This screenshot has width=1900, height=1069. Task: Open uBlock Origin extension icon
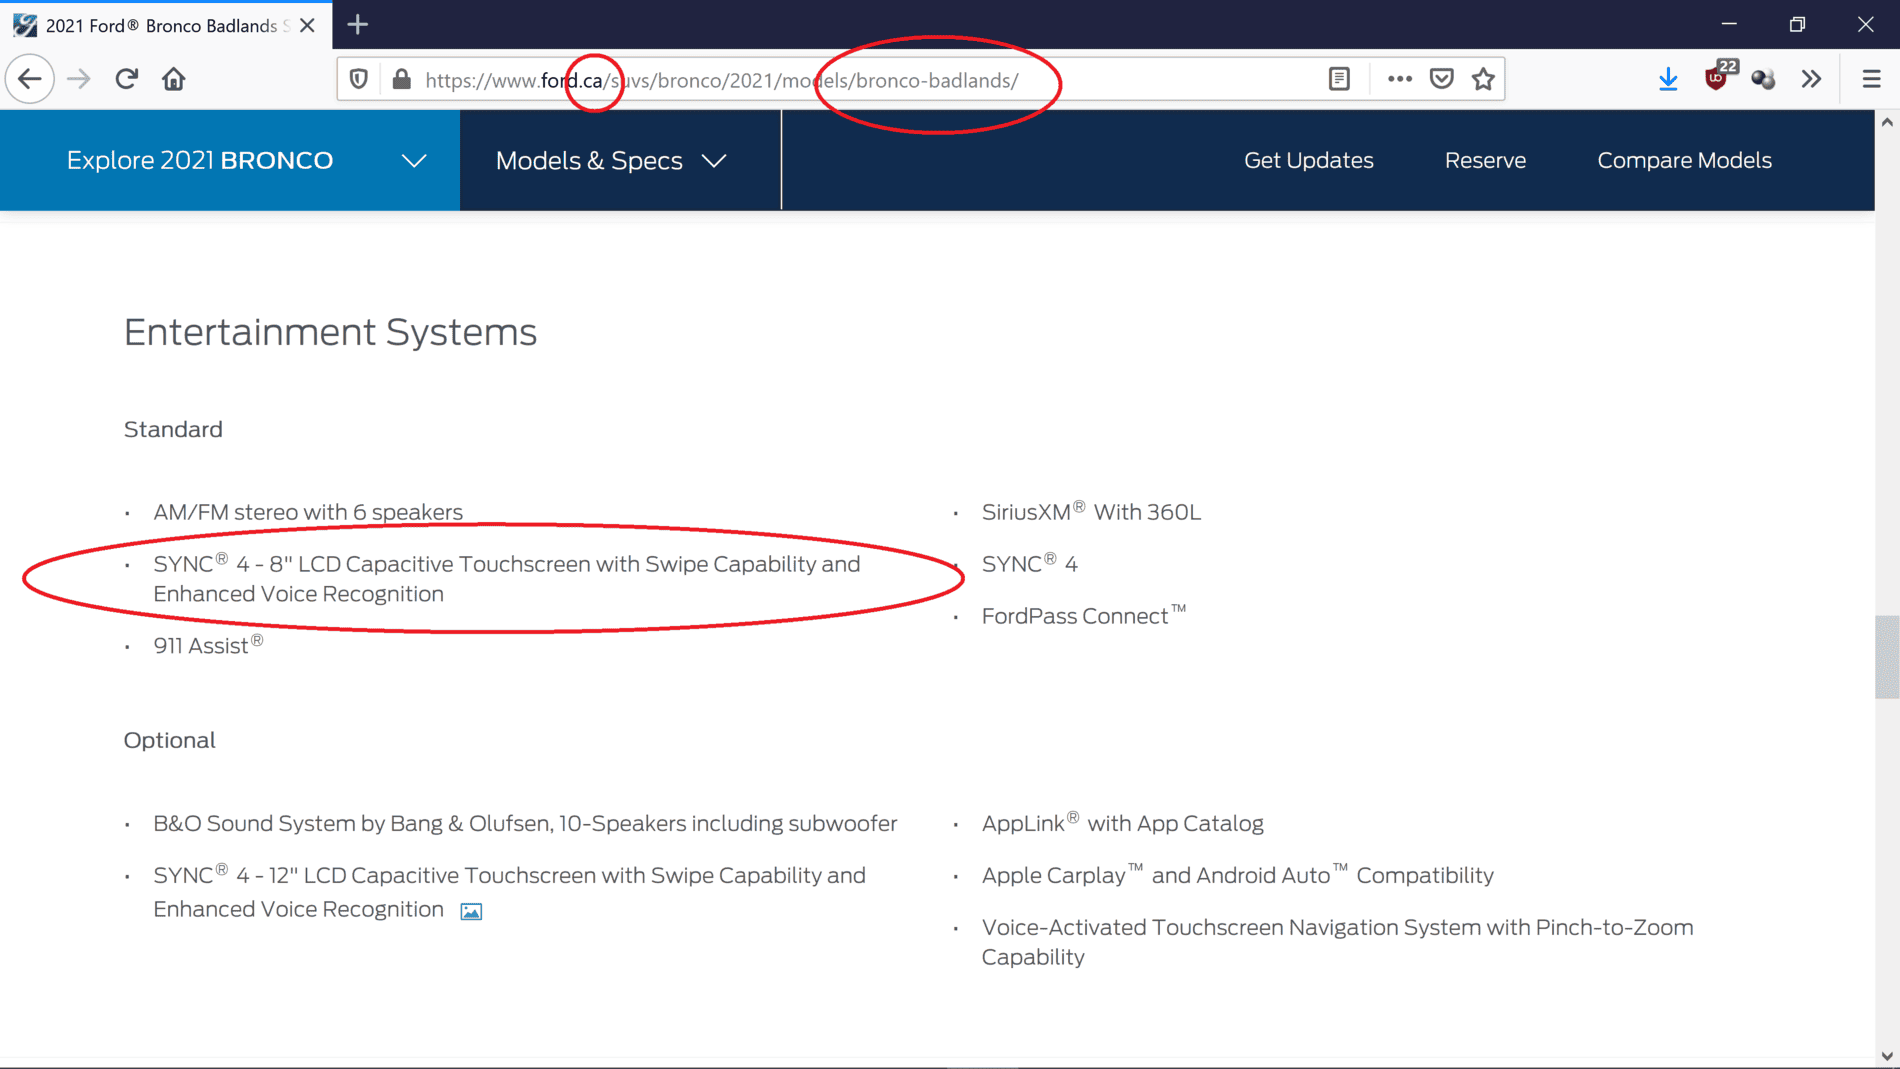pyautogui.click(x=1718, y=77)
